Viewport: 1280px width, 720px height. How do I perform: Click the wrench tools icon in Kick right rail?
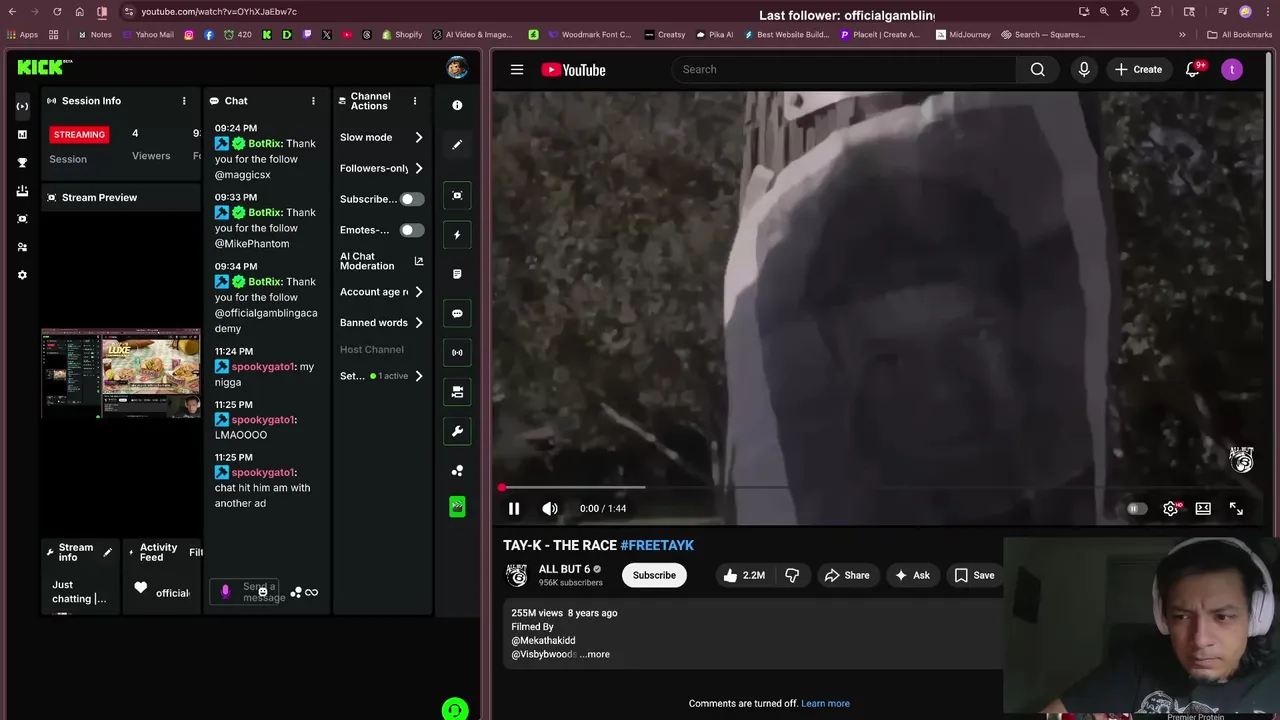(457, 431)
